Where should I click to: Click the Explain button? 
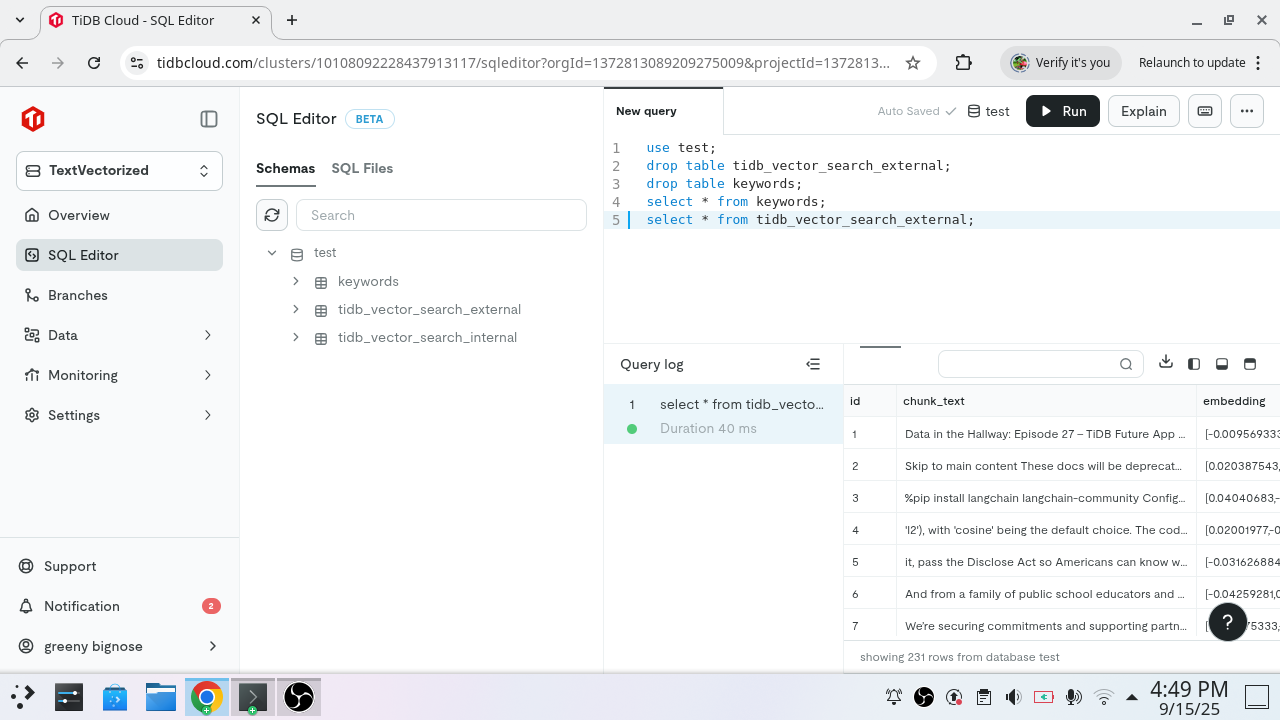tap(1144, 111)
